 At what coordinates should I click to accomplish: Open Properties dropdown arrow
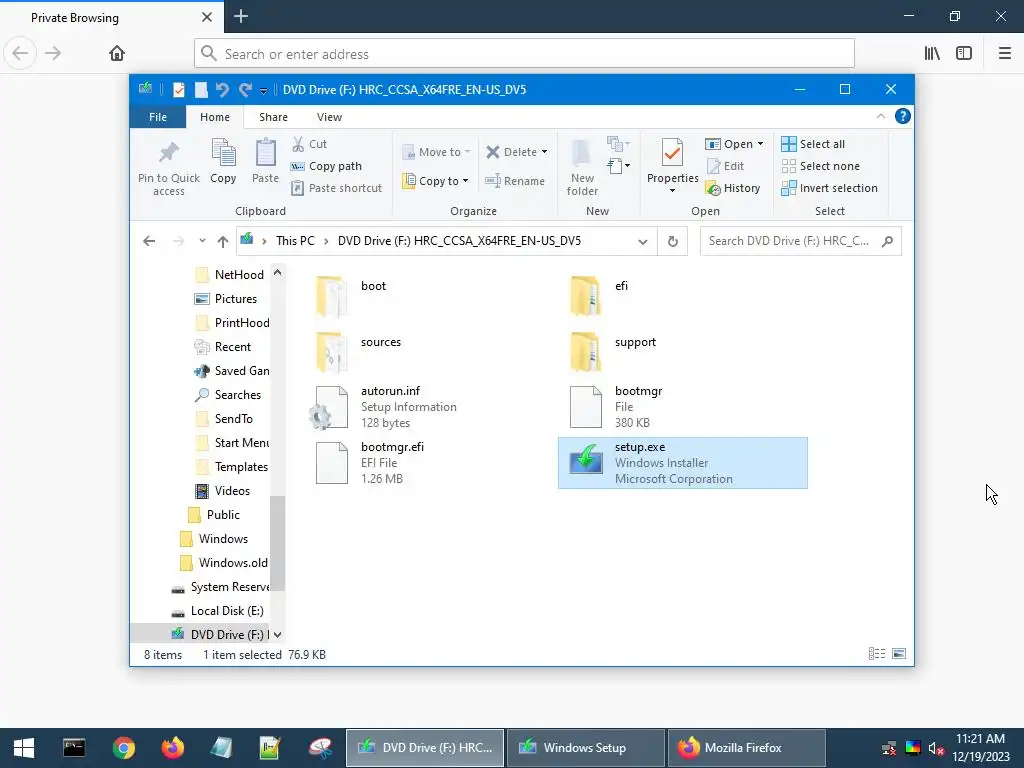click(672, 191)
